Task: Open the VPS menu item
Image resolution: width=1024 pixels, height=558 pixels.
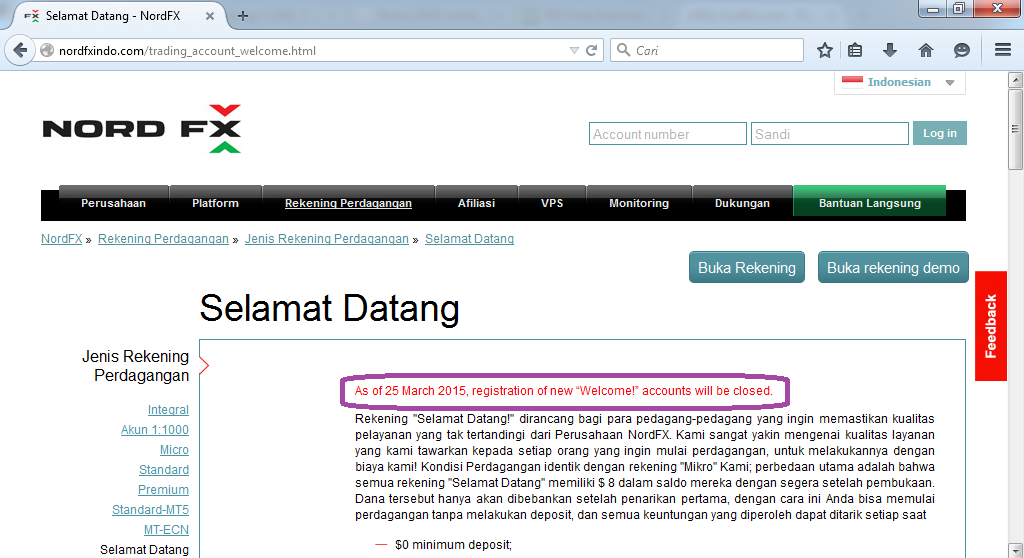Action: coord(552,203)
